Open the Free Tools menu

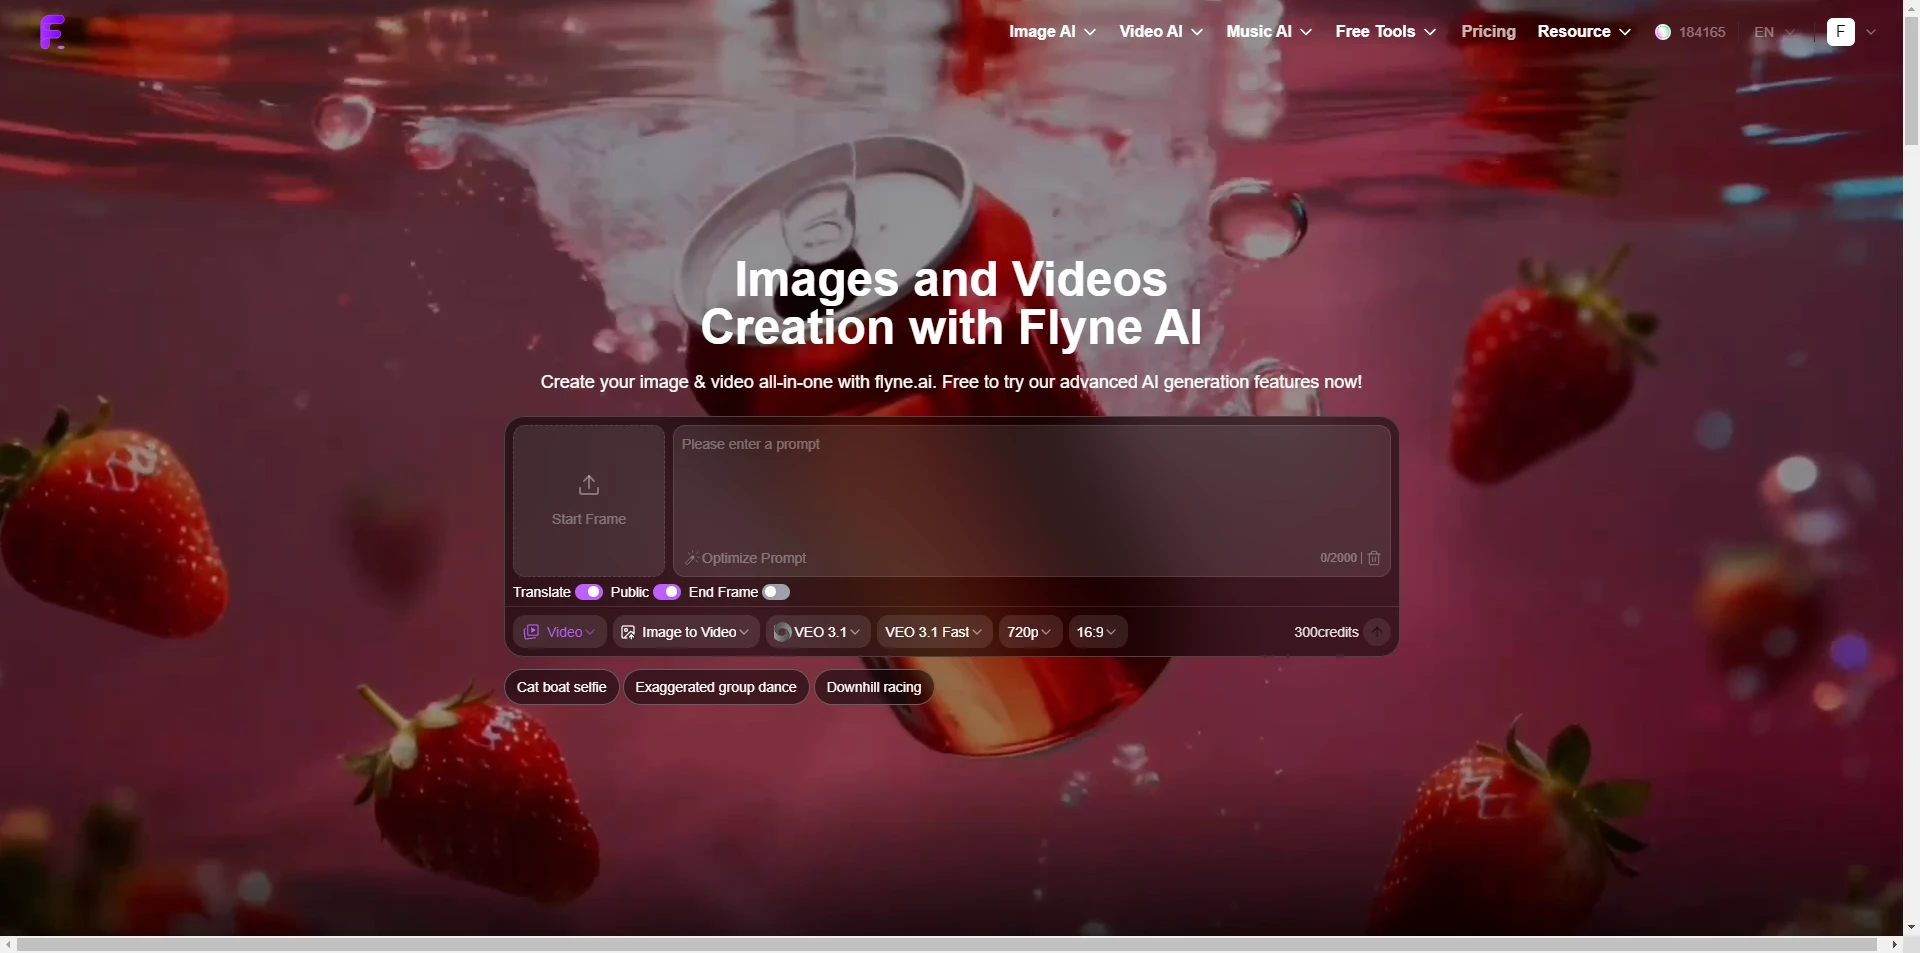coord(1385,32)
